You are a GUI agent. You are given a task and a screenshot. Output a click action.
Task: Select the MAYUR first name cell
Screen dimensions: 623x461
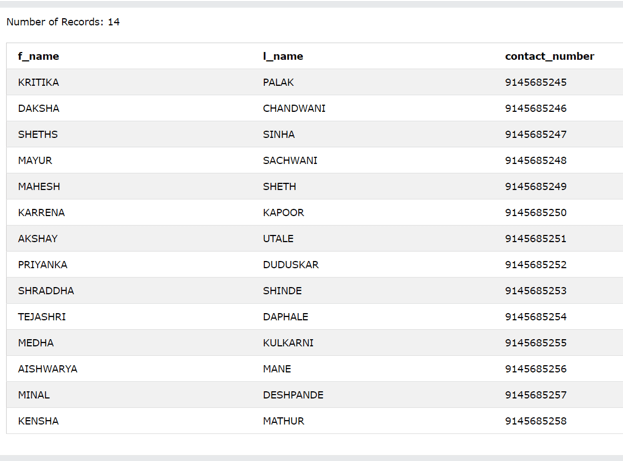pos(35,160)
